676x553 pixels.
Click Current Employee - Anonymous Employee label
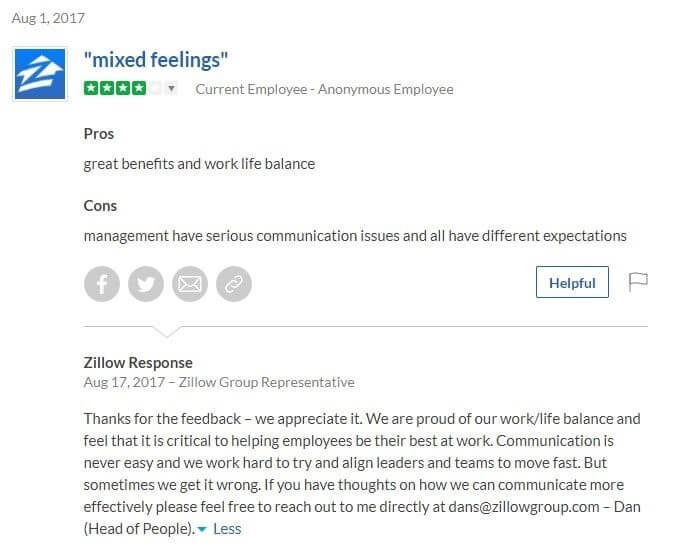click(324, 89)
